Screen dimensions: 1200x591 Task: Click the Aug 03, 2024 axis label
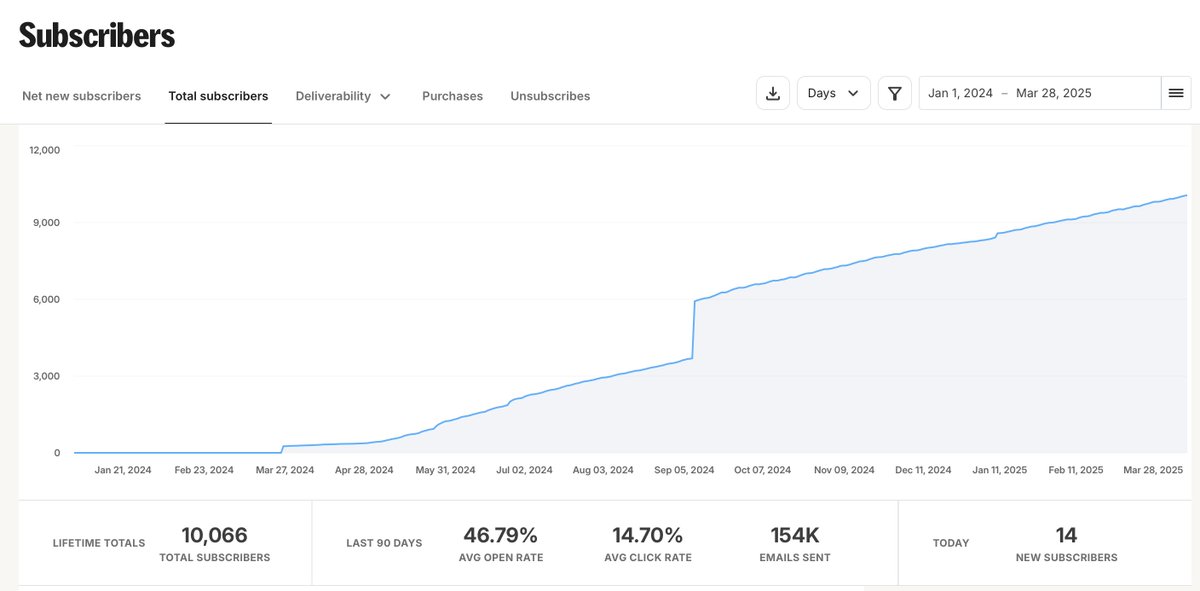(x=603, y=469)
